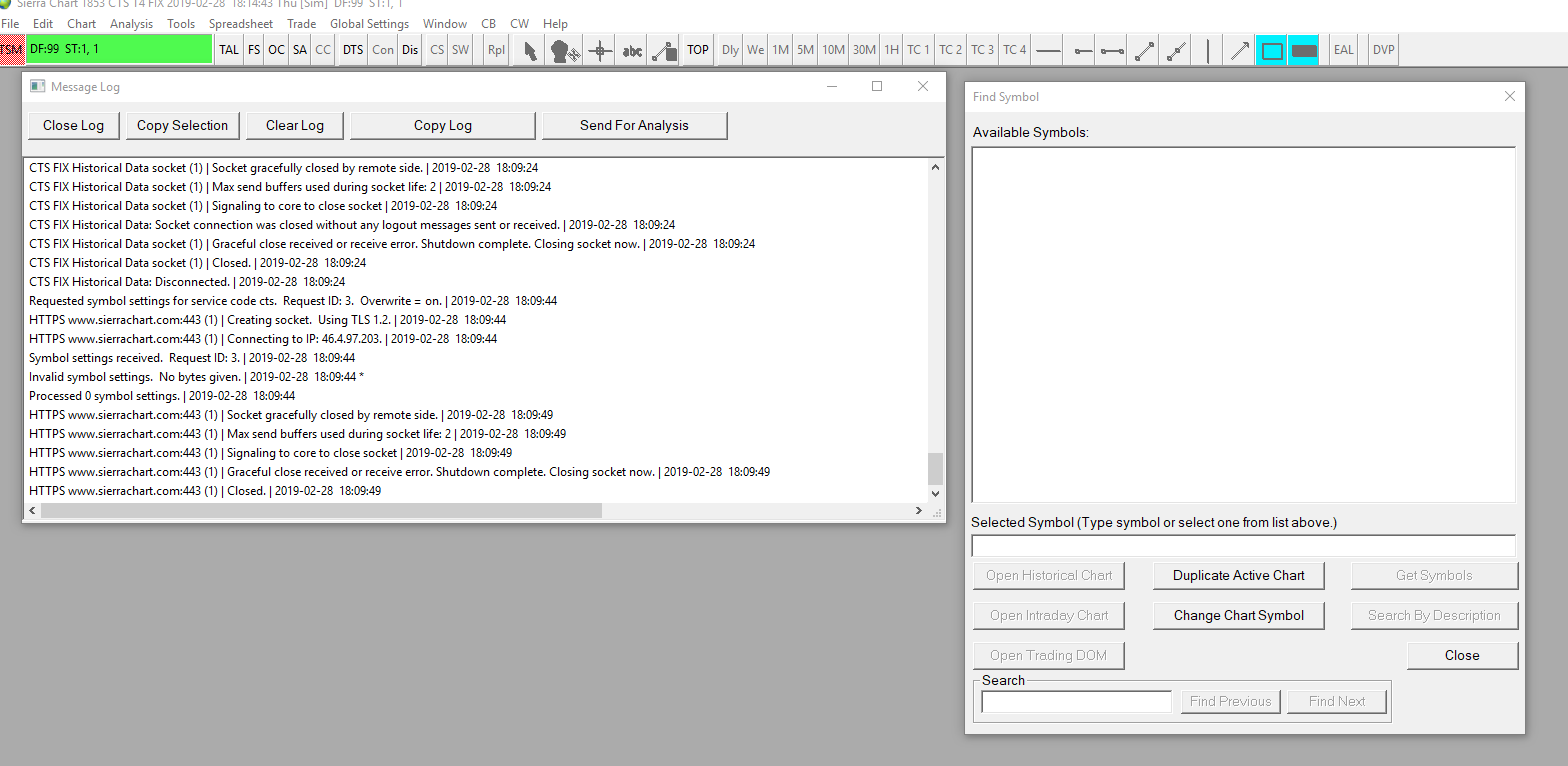Click the Close button in Find Symbol
The height and width of the screenshot is (766, 1568).
pos(1462,655)
